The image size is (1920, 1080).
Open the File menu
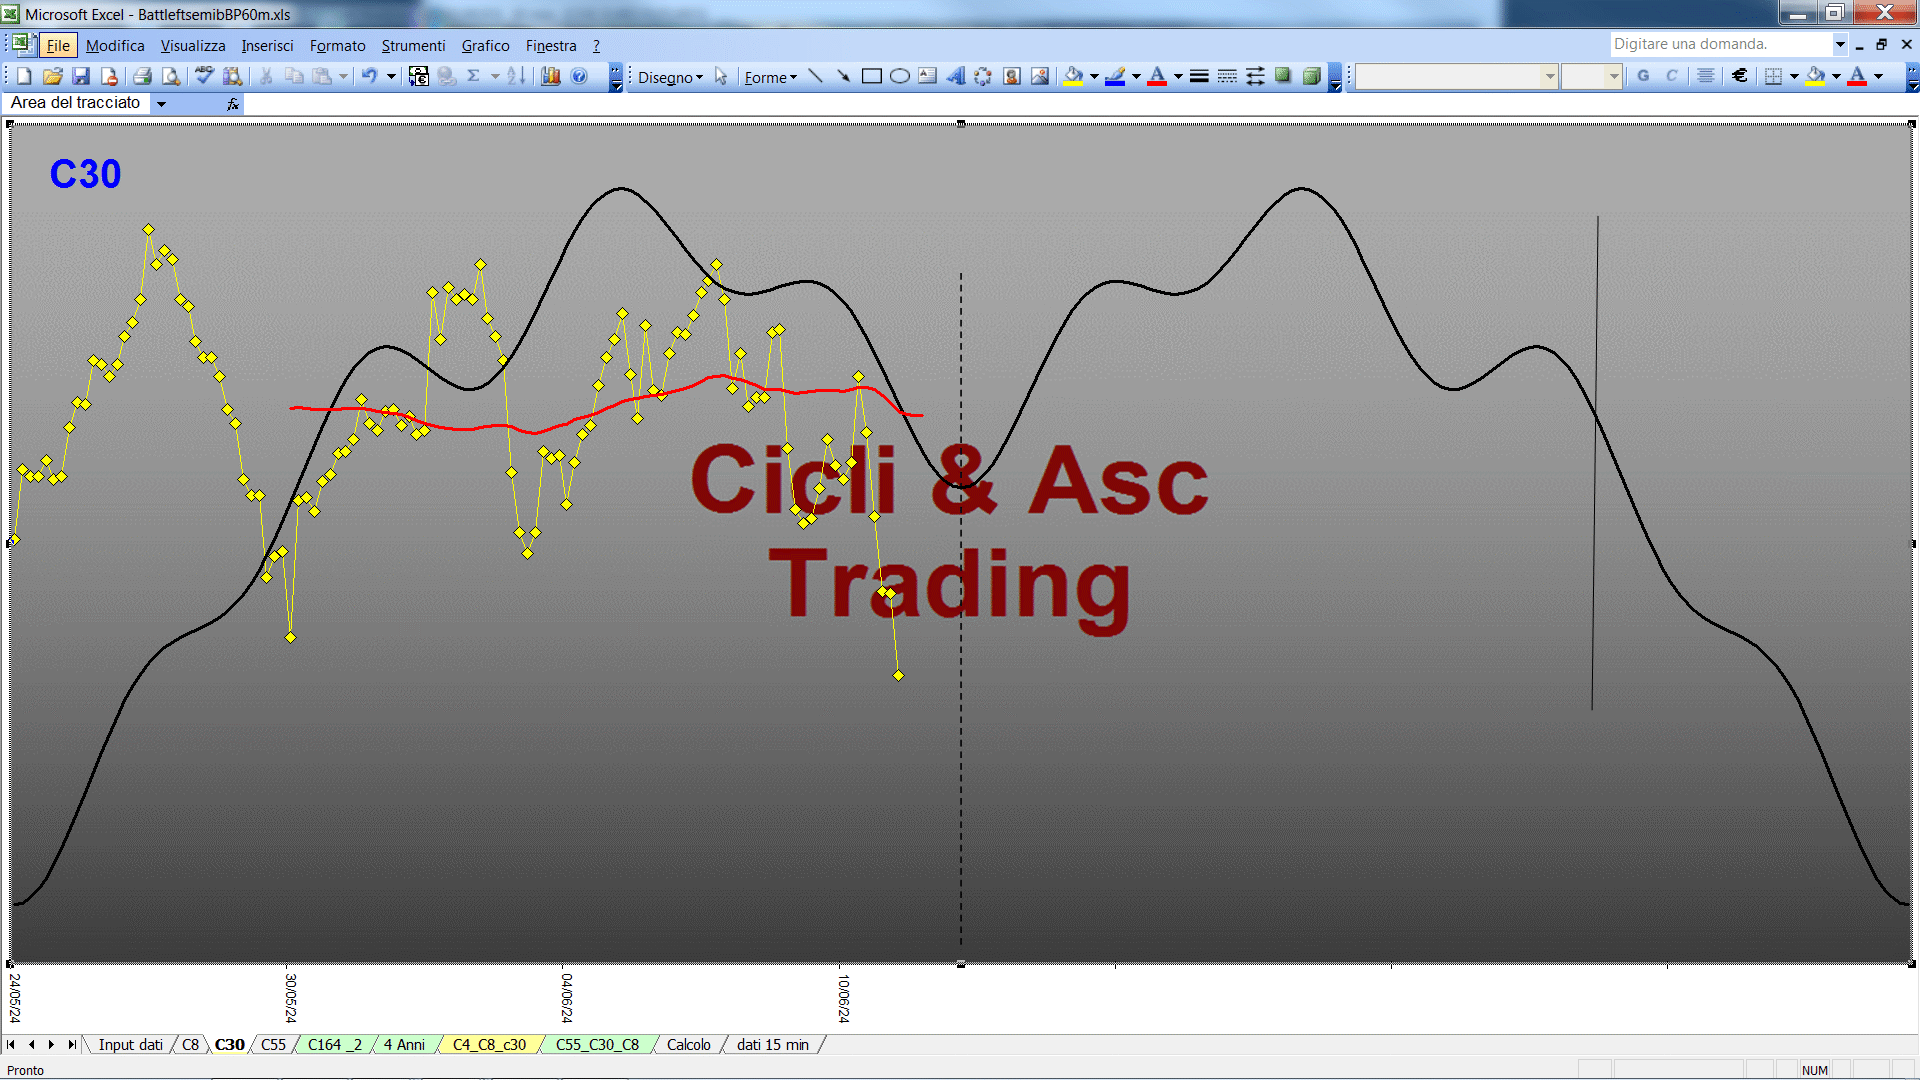pyautogui.click(x=58, y=46)
